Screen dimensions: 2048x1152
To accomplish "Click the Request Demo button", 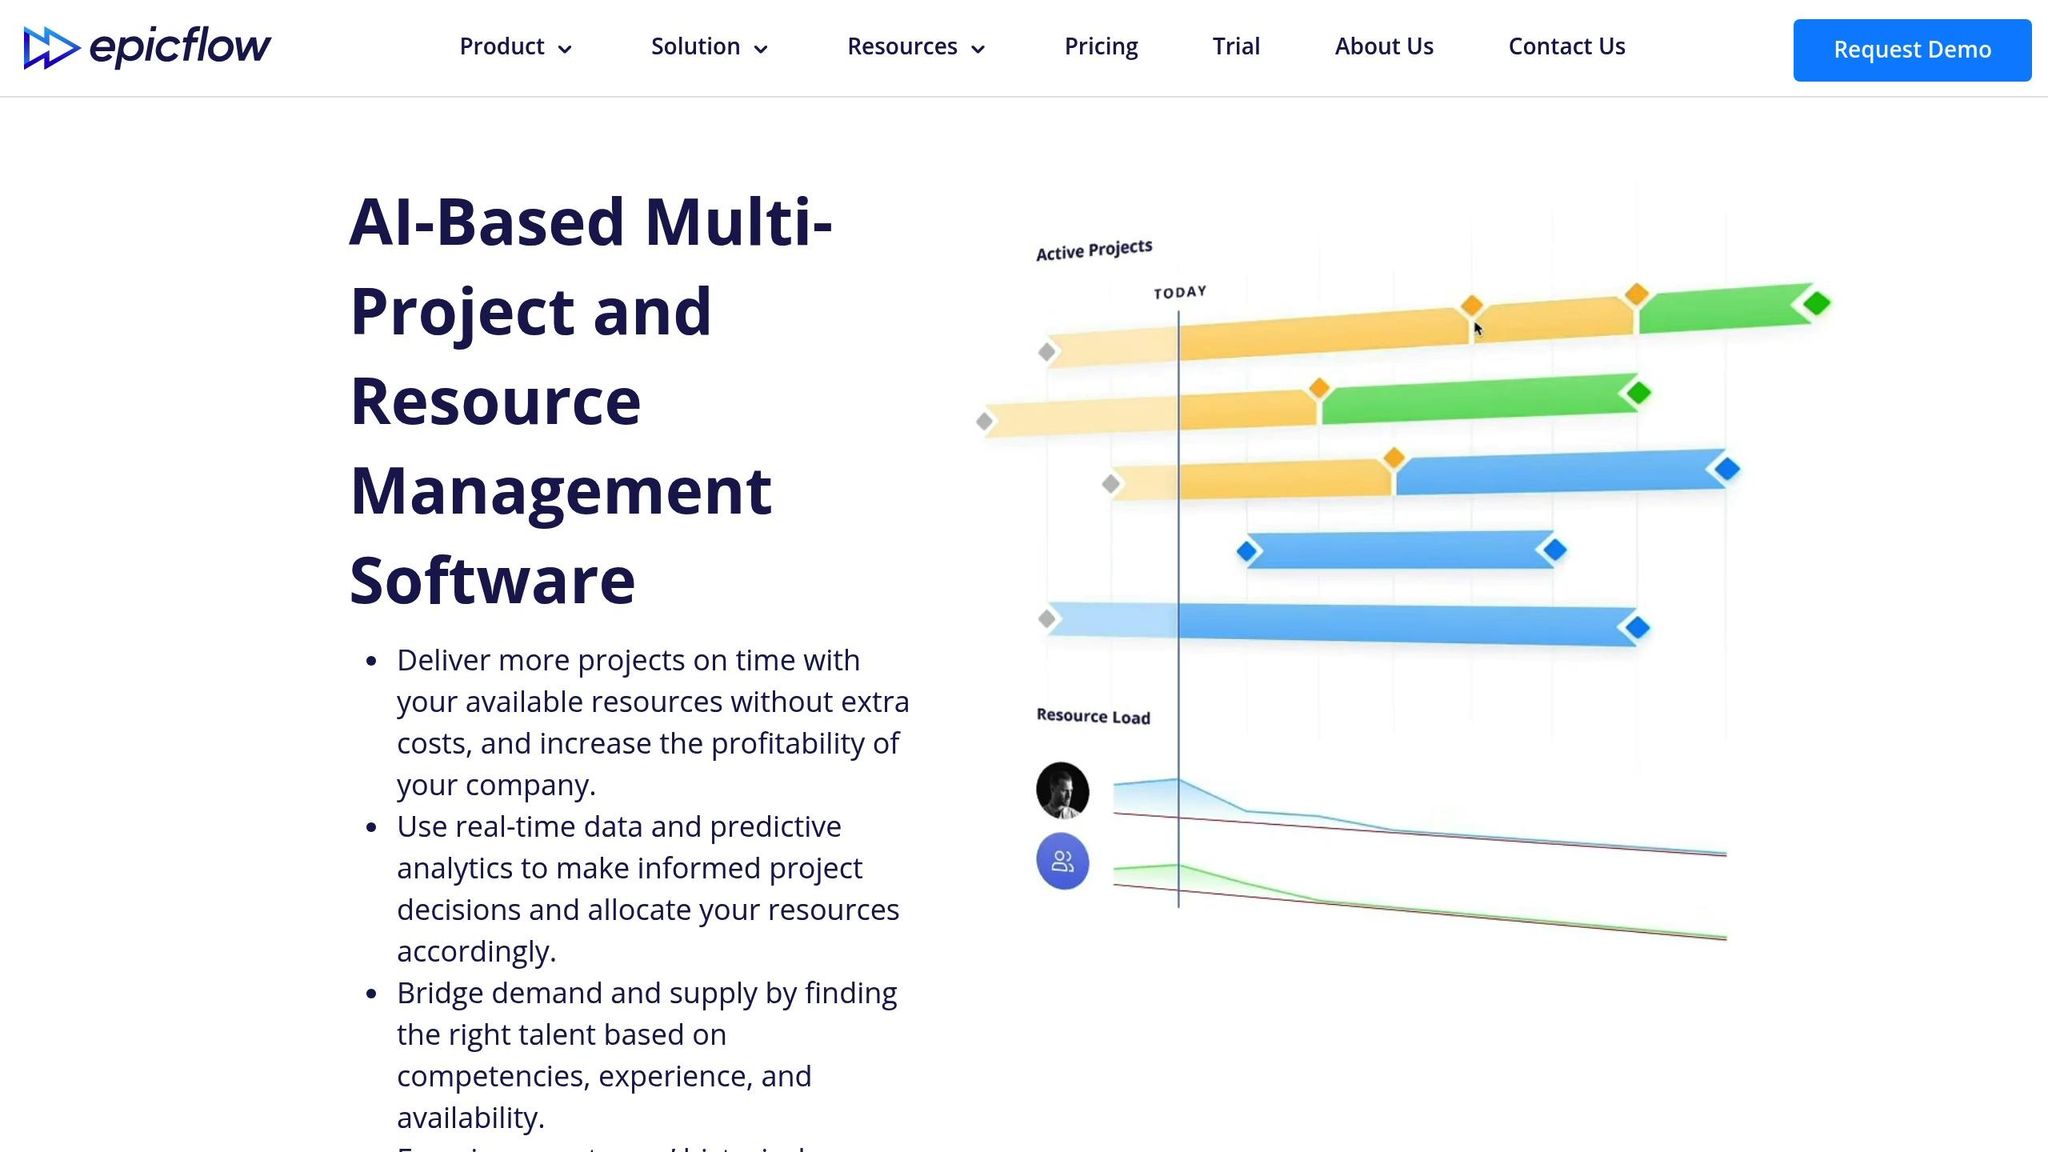I will 1911,50.
